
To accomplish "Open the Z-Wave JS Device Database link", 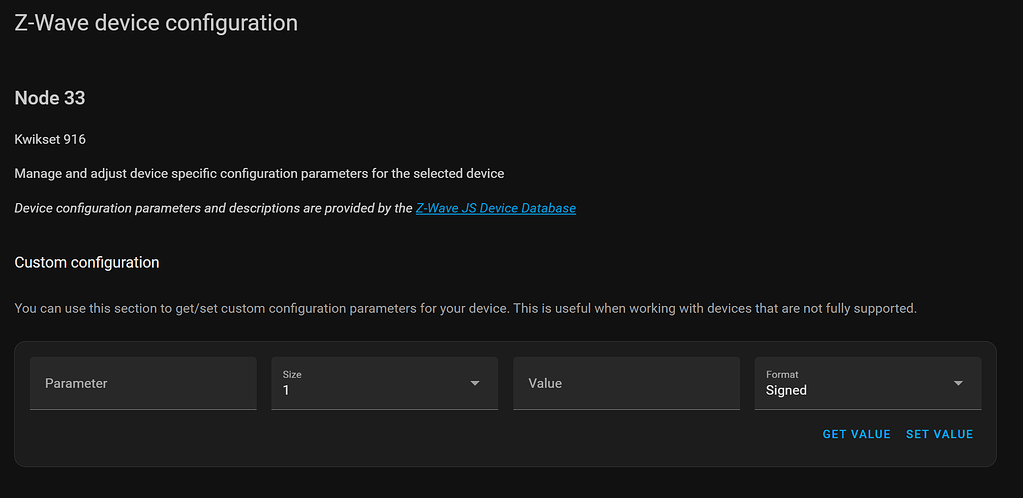I will 495,208.
